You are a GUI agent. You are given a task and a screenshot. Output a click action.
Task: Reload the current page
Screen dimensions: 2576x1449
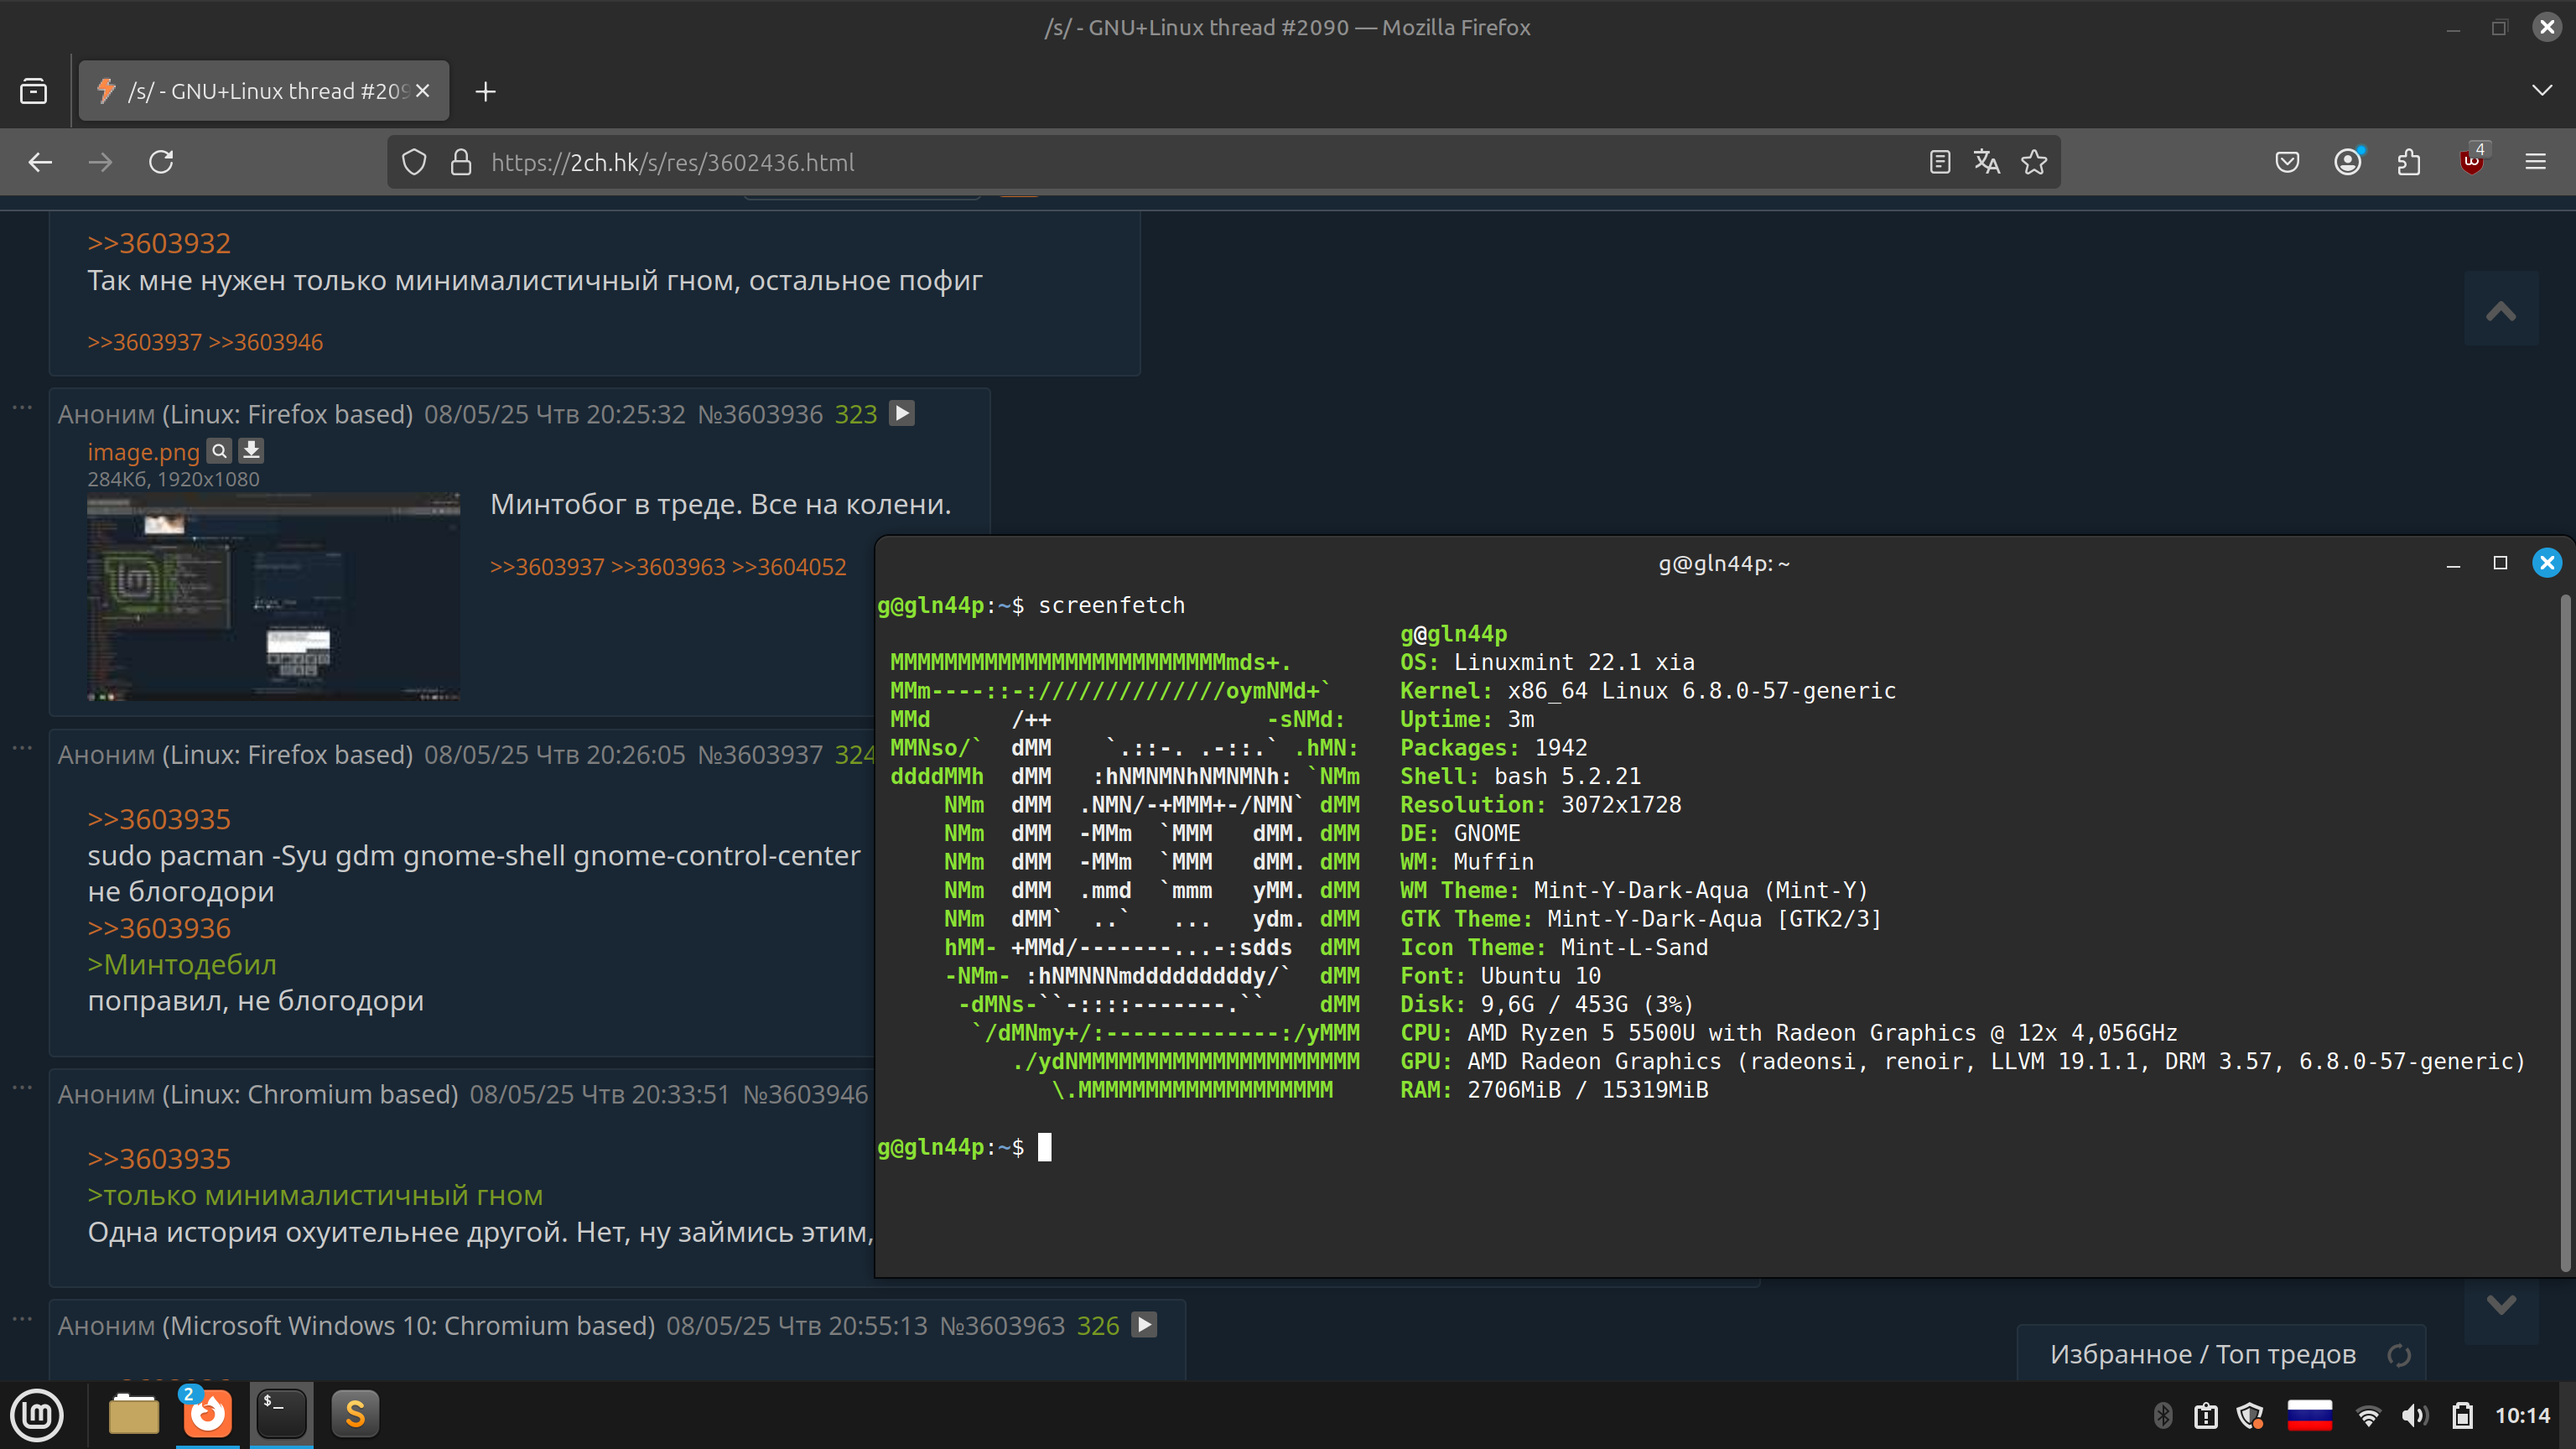click(x=161, y=162)
